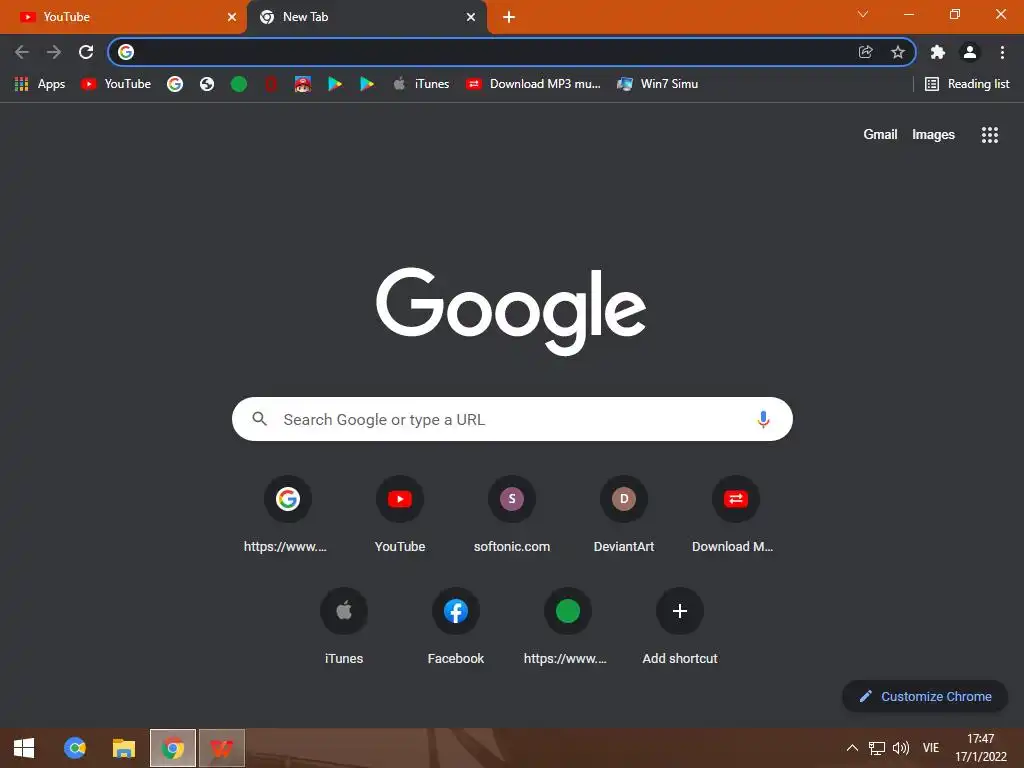Open the green circle bookmark icon
The width and height of the screenshot is (1024, 768).
[239, 84]
